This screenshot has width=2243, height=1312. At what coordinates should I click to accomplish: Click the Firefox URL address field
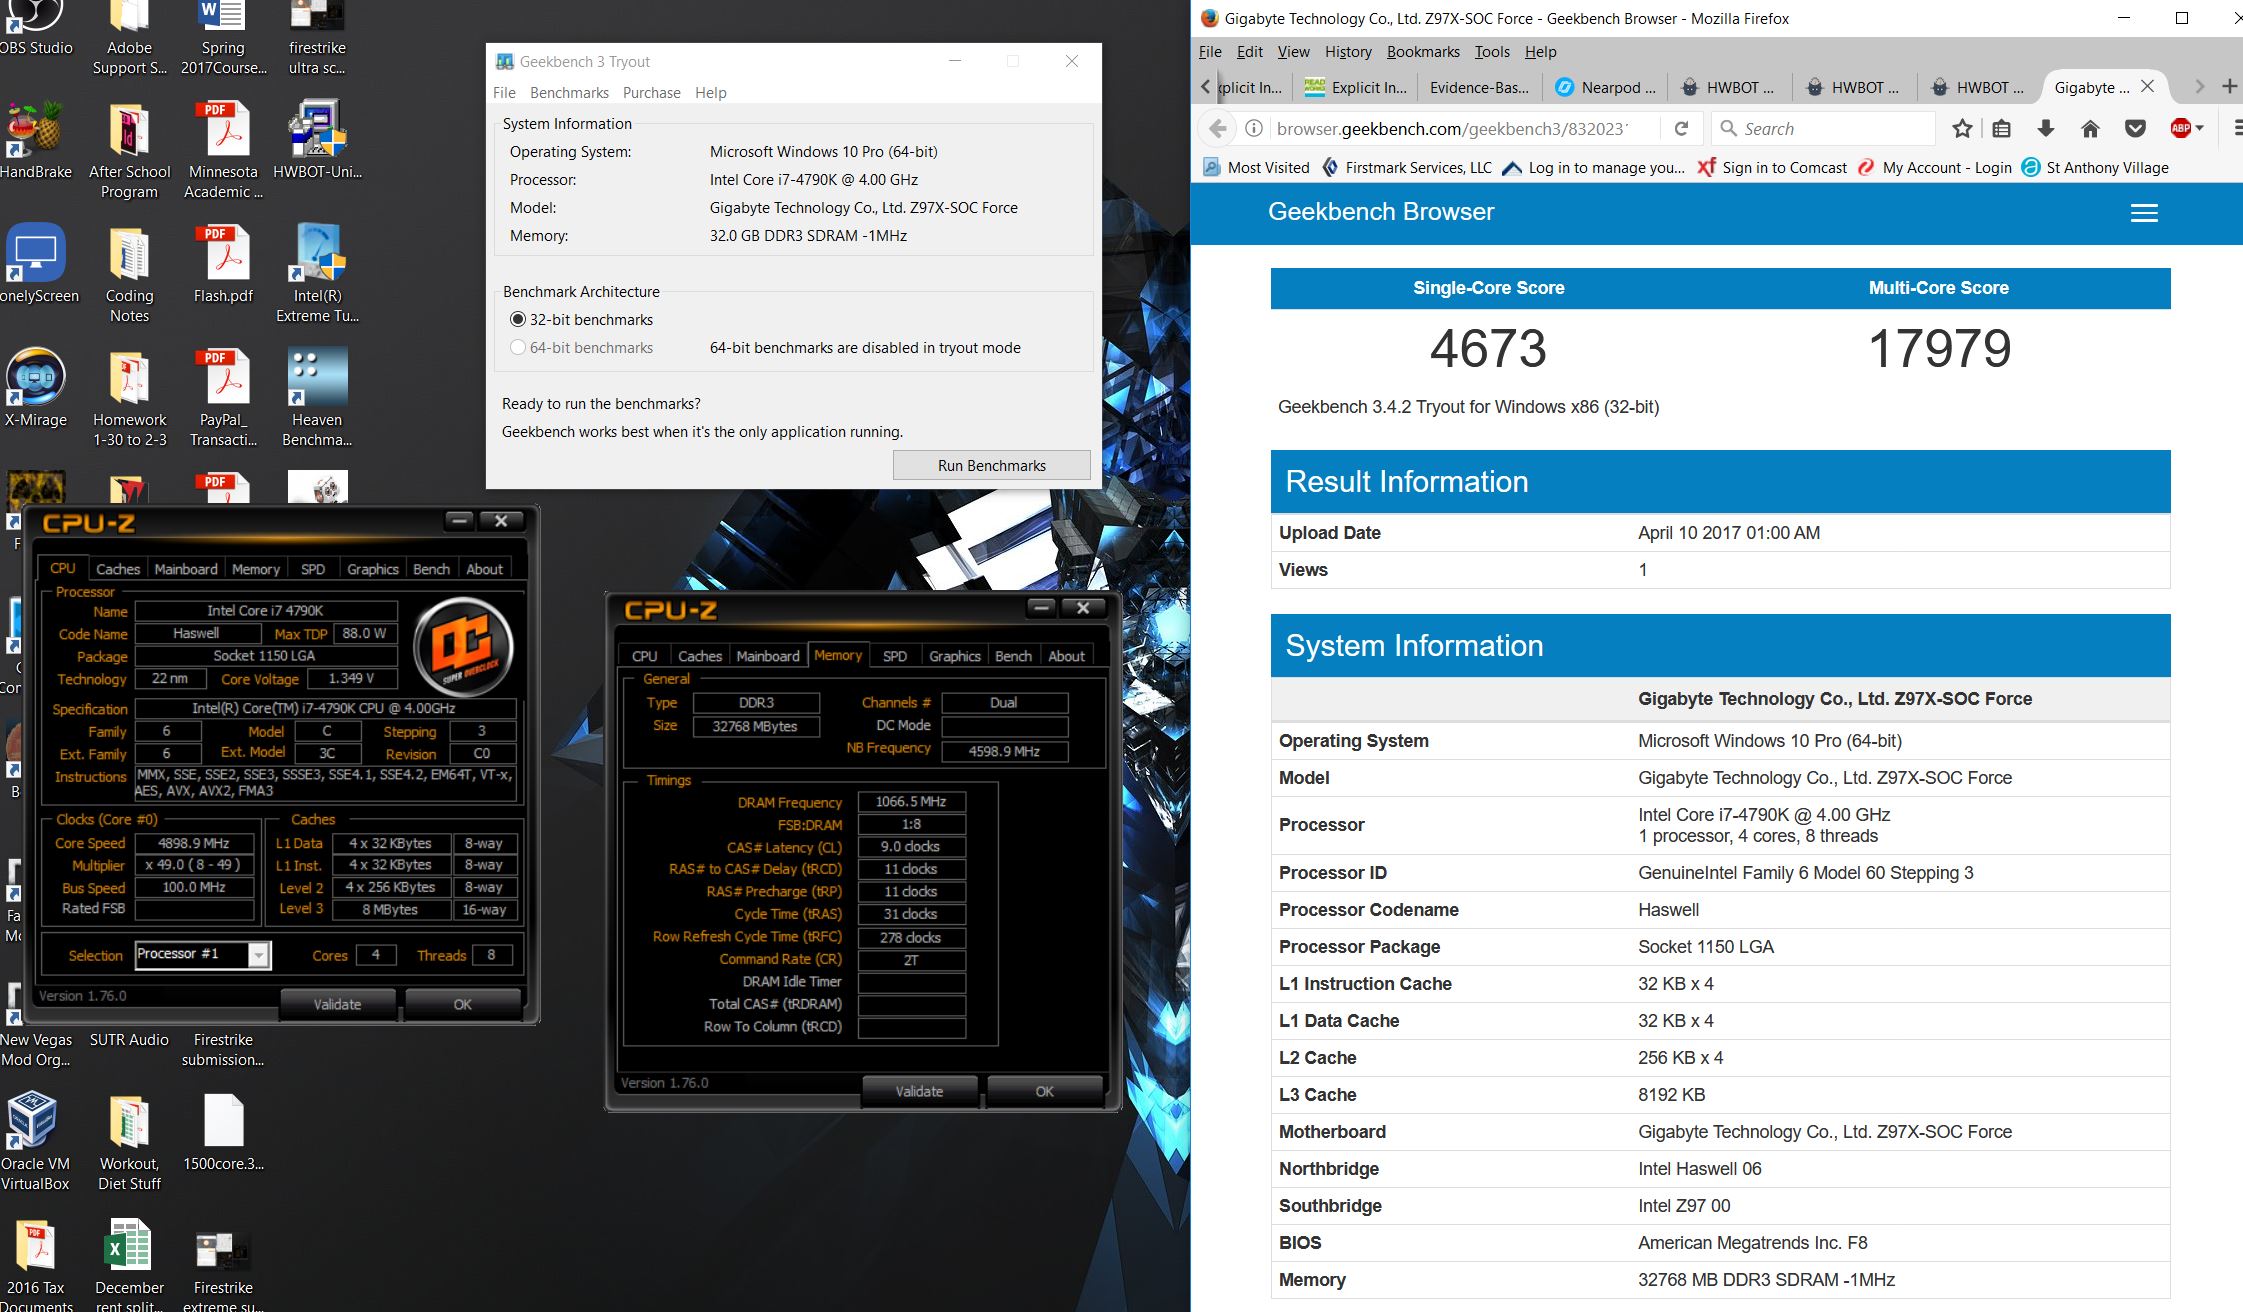(1450, 128)
